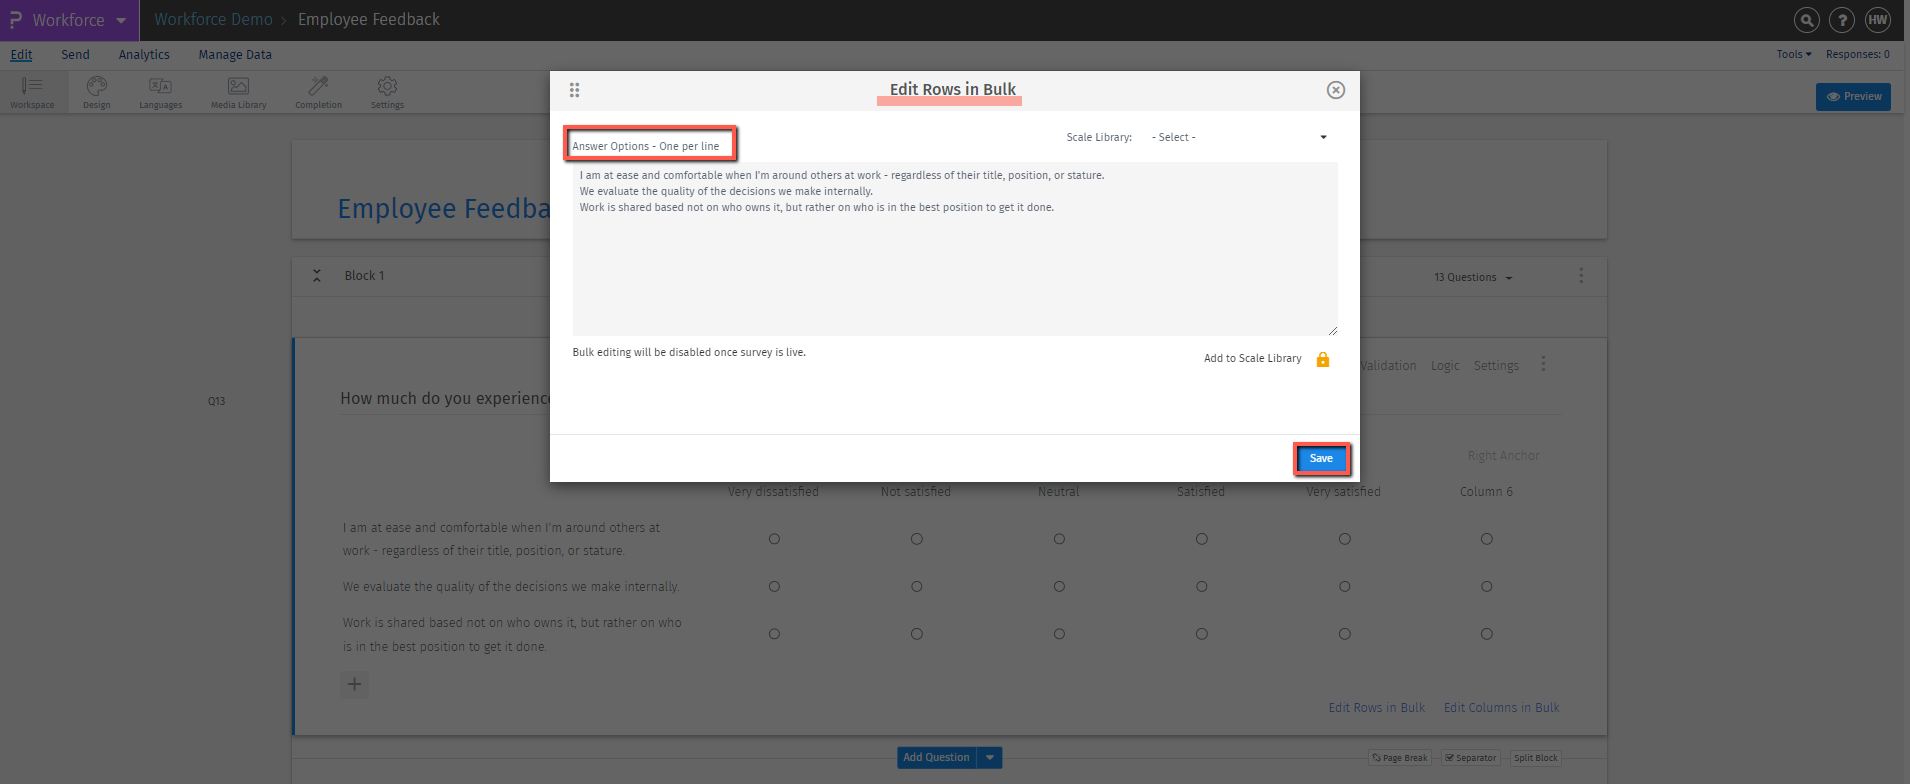Open the Completion wand icon

click(318, 92)
